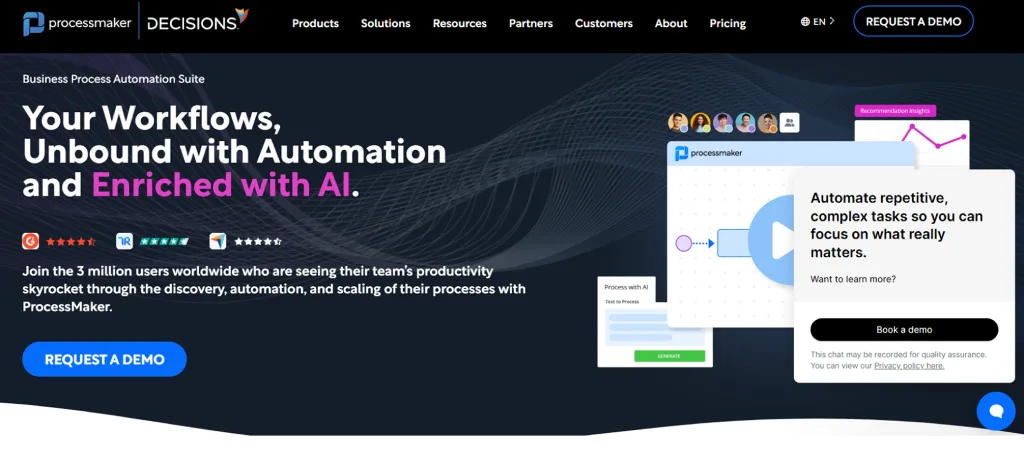1024x464 pixels.
Task: Open the Privacy policy here link
Action: tap(909, 366)
